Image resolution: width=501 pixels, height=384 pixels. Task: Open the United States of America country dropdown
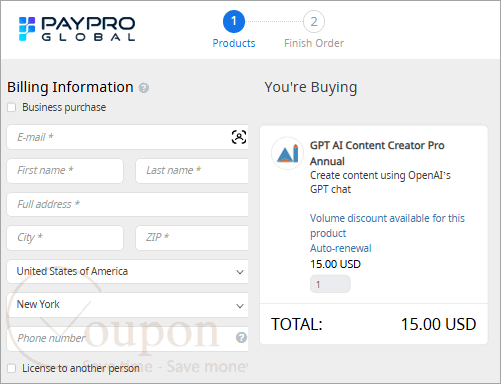[x=127, y=271]
